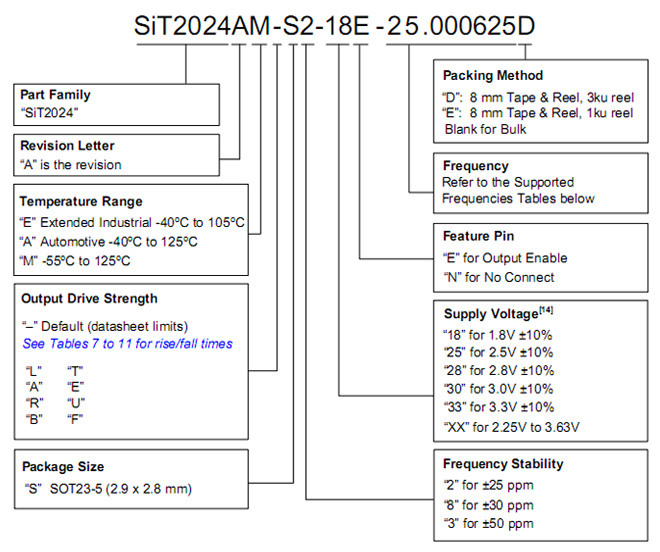Click the '"2" for ±25 ppm' line

[x=489, y=485]
